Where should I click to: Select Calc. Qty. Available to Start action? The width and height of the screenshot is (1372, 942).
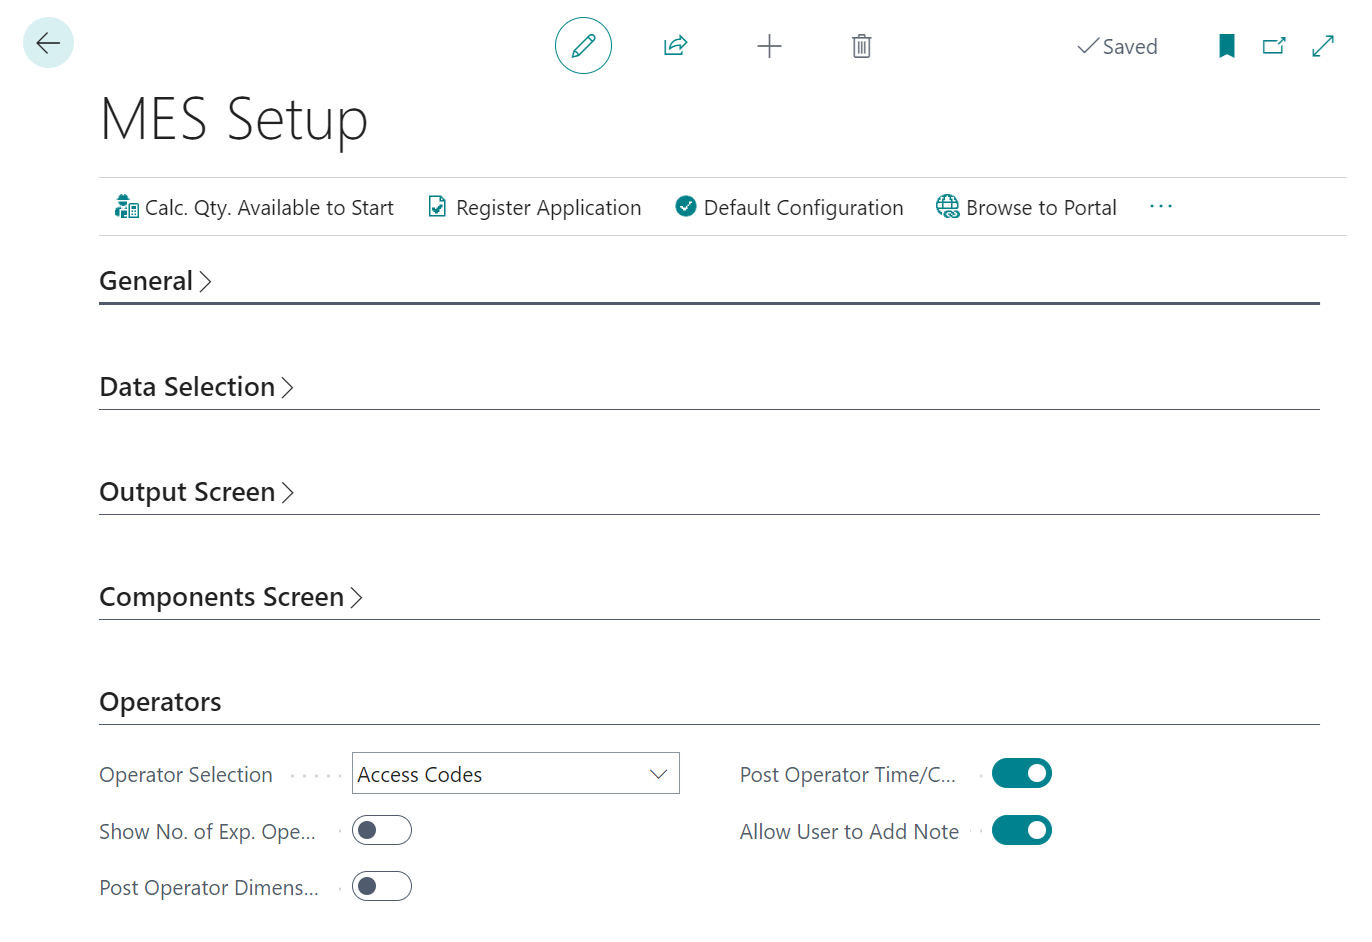pos(255,207)
